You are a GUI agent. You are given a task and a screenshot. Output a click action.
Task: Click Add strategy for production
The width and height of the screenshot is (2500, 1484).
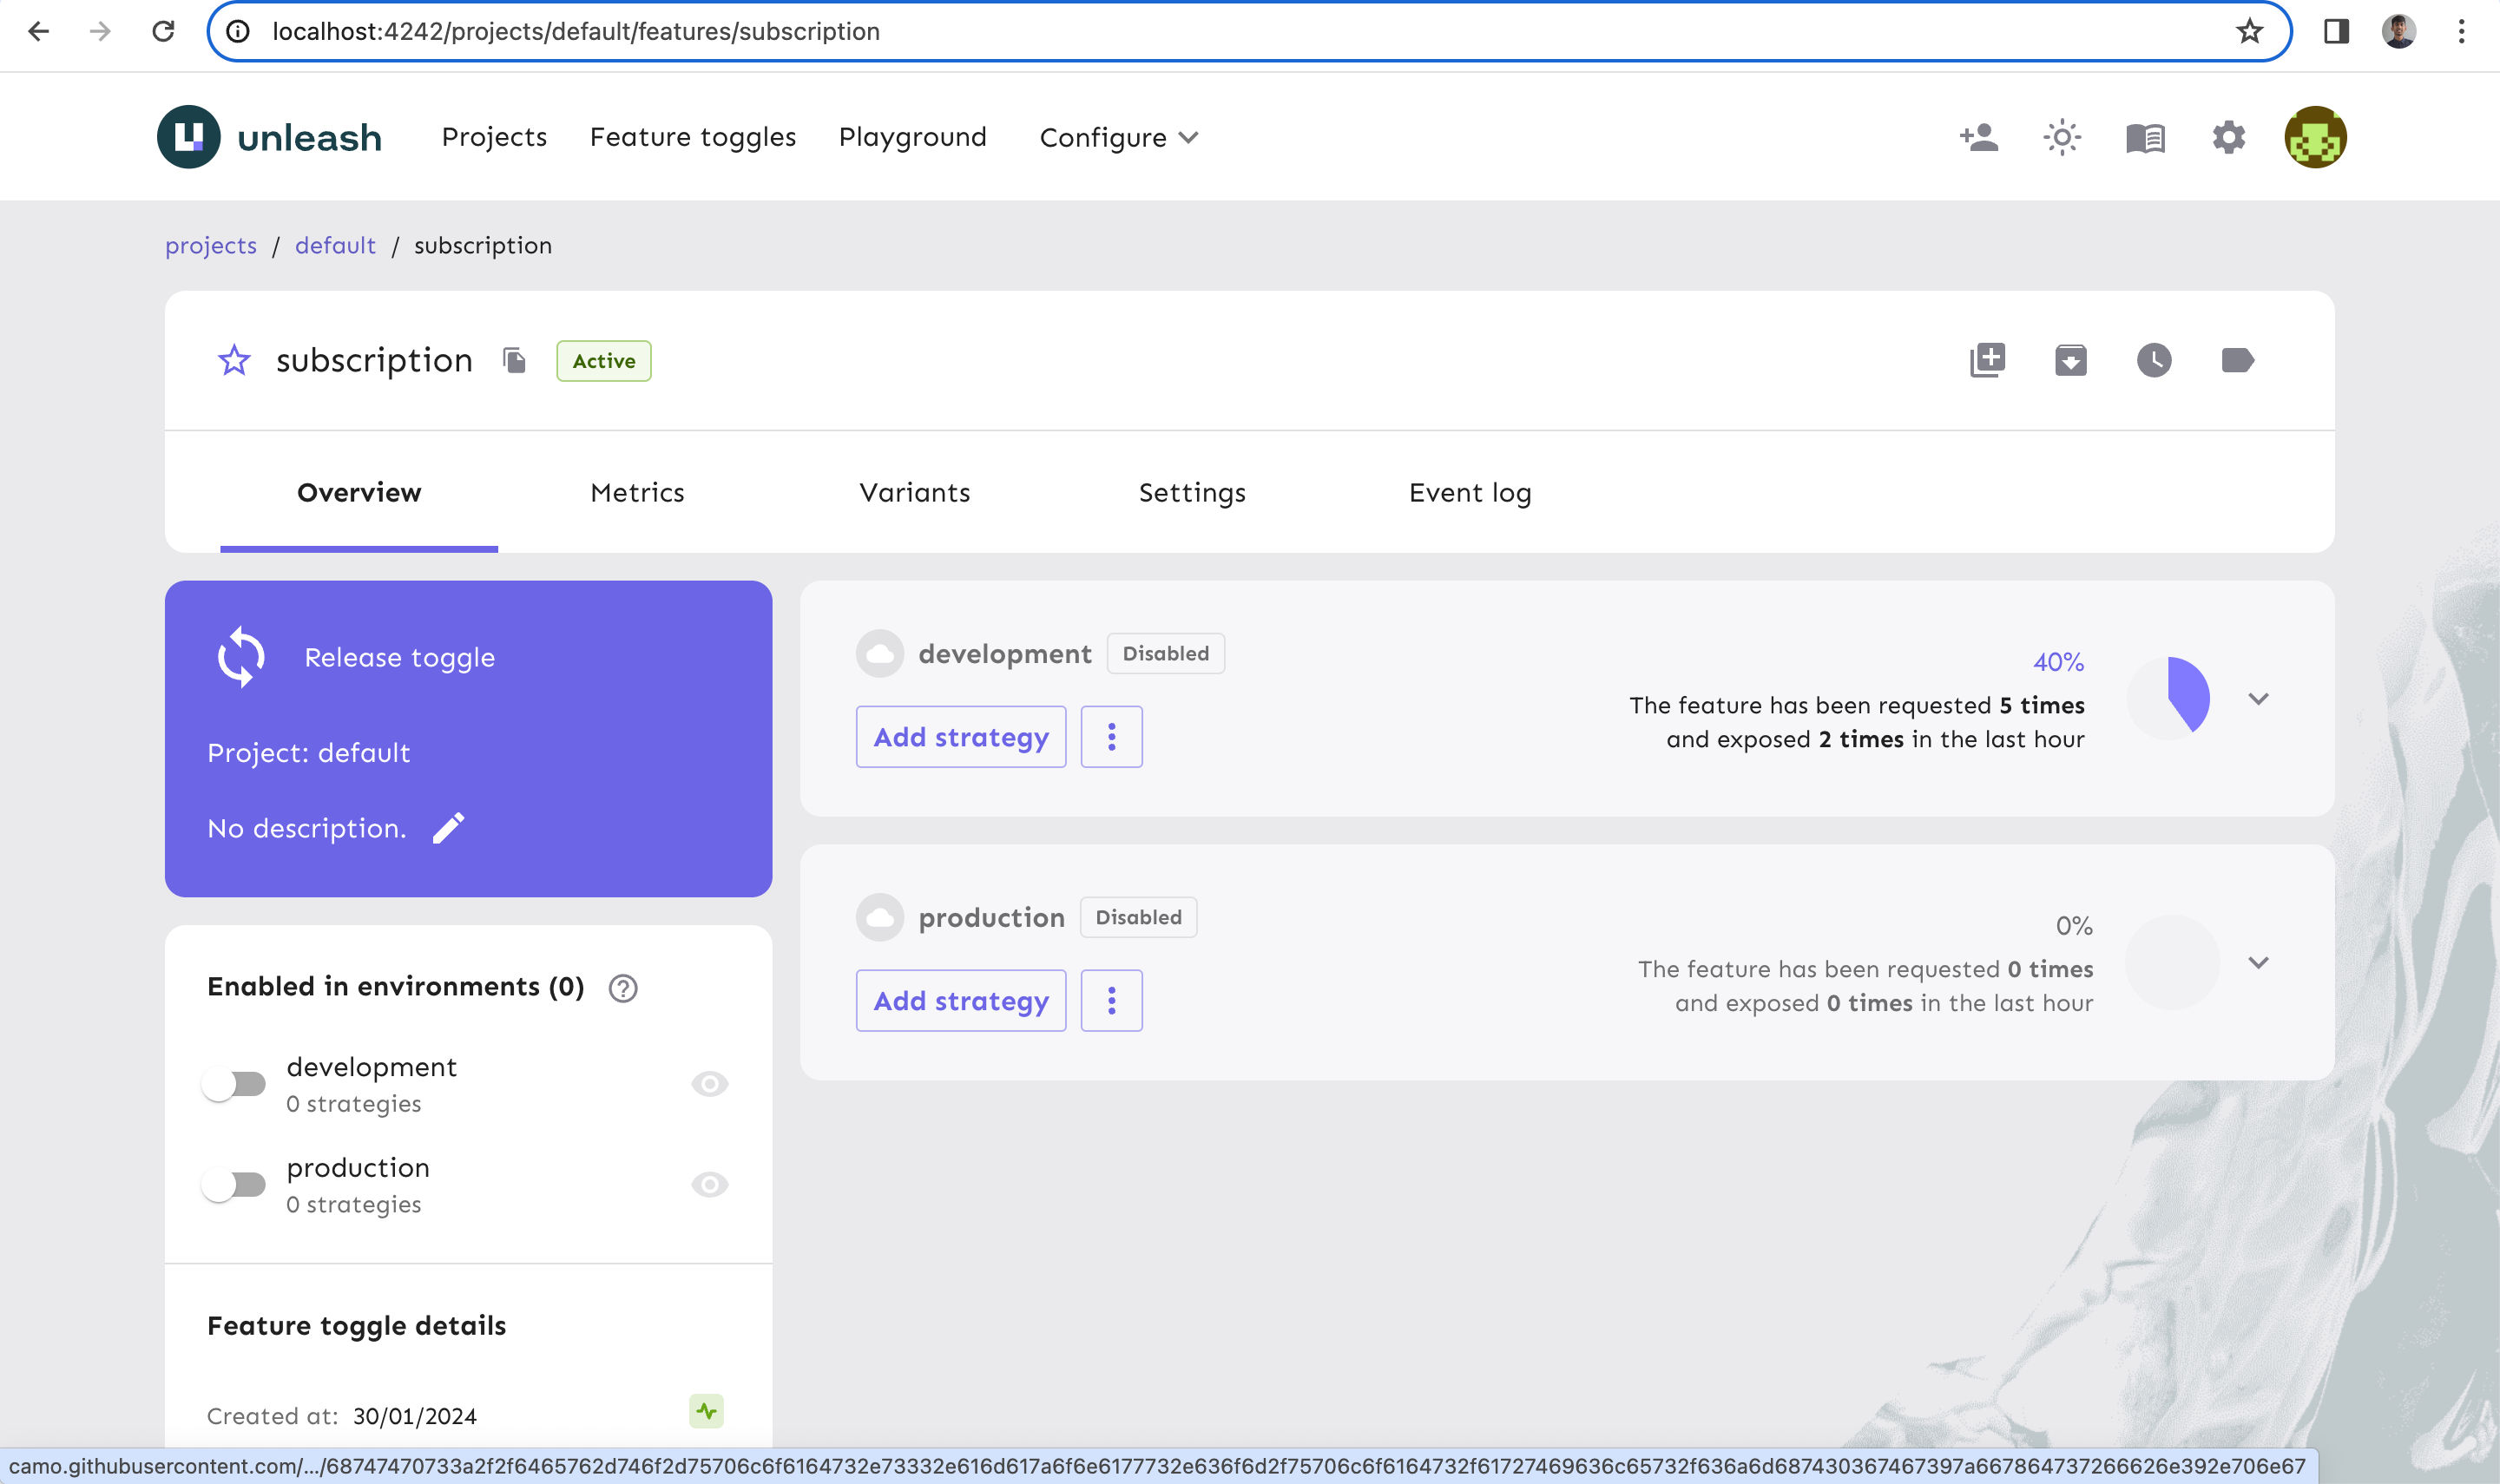(x=959, y=1000)
